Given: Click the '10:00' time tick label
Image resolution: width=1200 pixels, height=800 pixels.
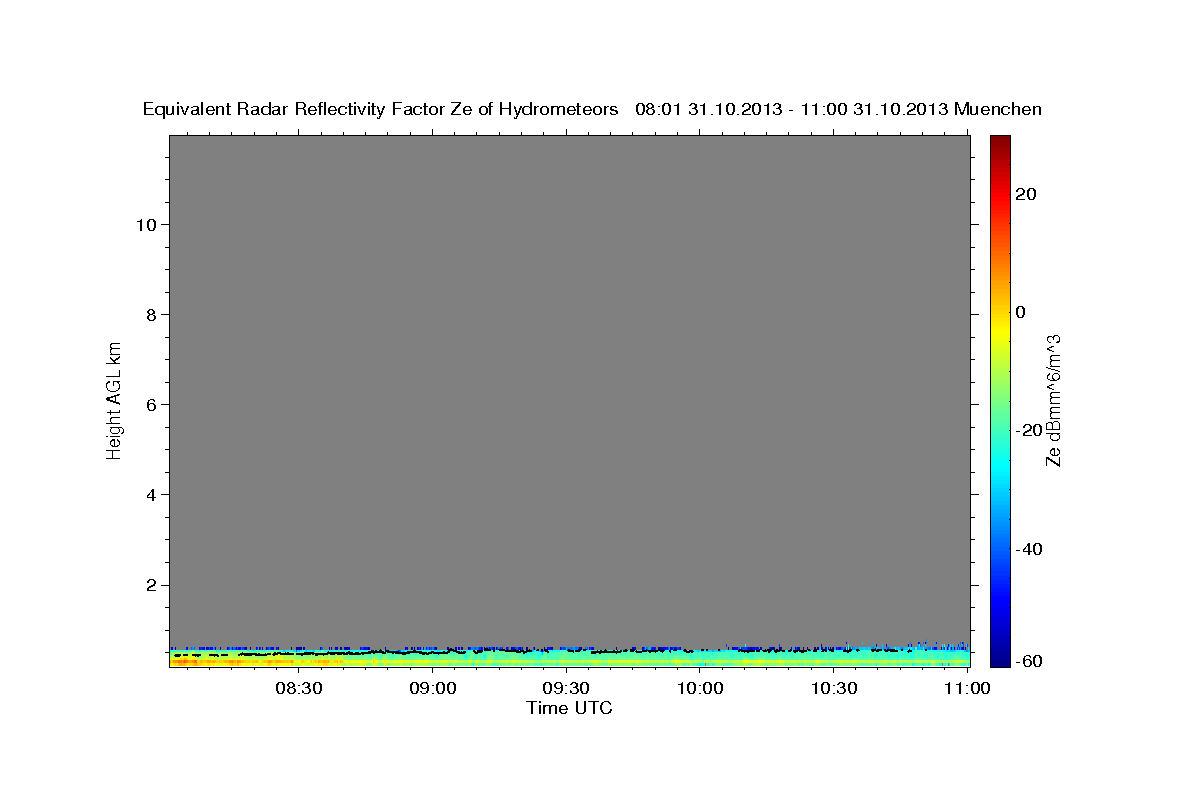Looking at the screenshot, I should click(x=700, y=688).
